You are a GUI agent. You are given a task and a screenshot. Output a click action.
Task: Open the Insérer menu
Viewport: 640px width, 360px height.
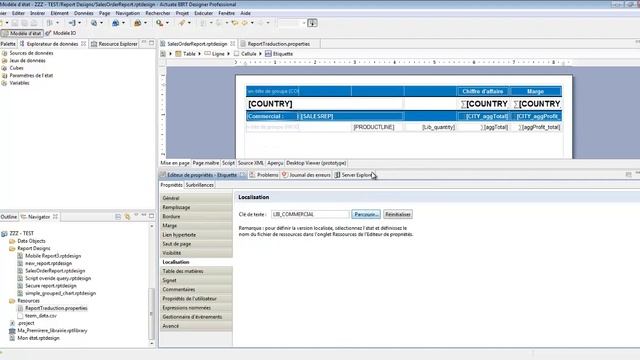38,13
